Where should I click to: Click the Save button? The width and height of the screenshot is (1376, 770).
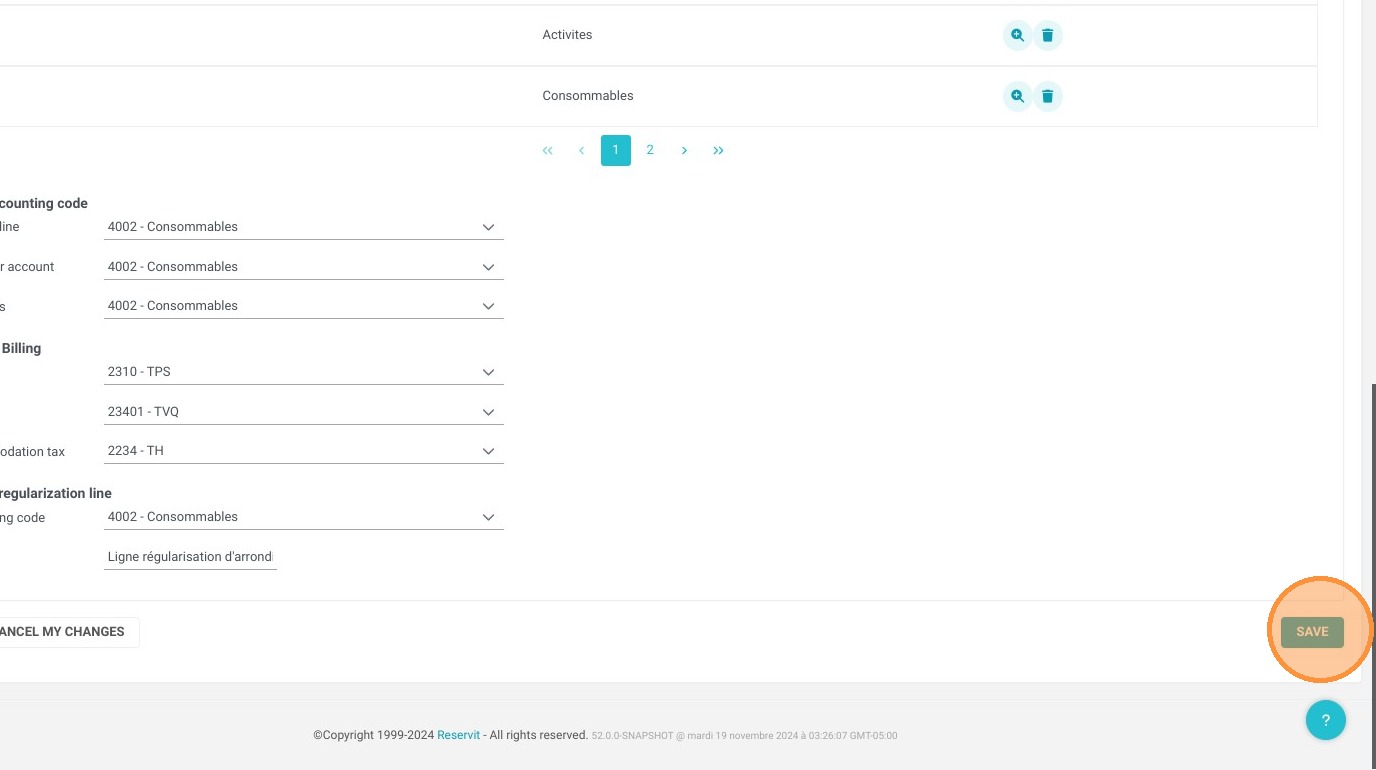[1312, 632]
